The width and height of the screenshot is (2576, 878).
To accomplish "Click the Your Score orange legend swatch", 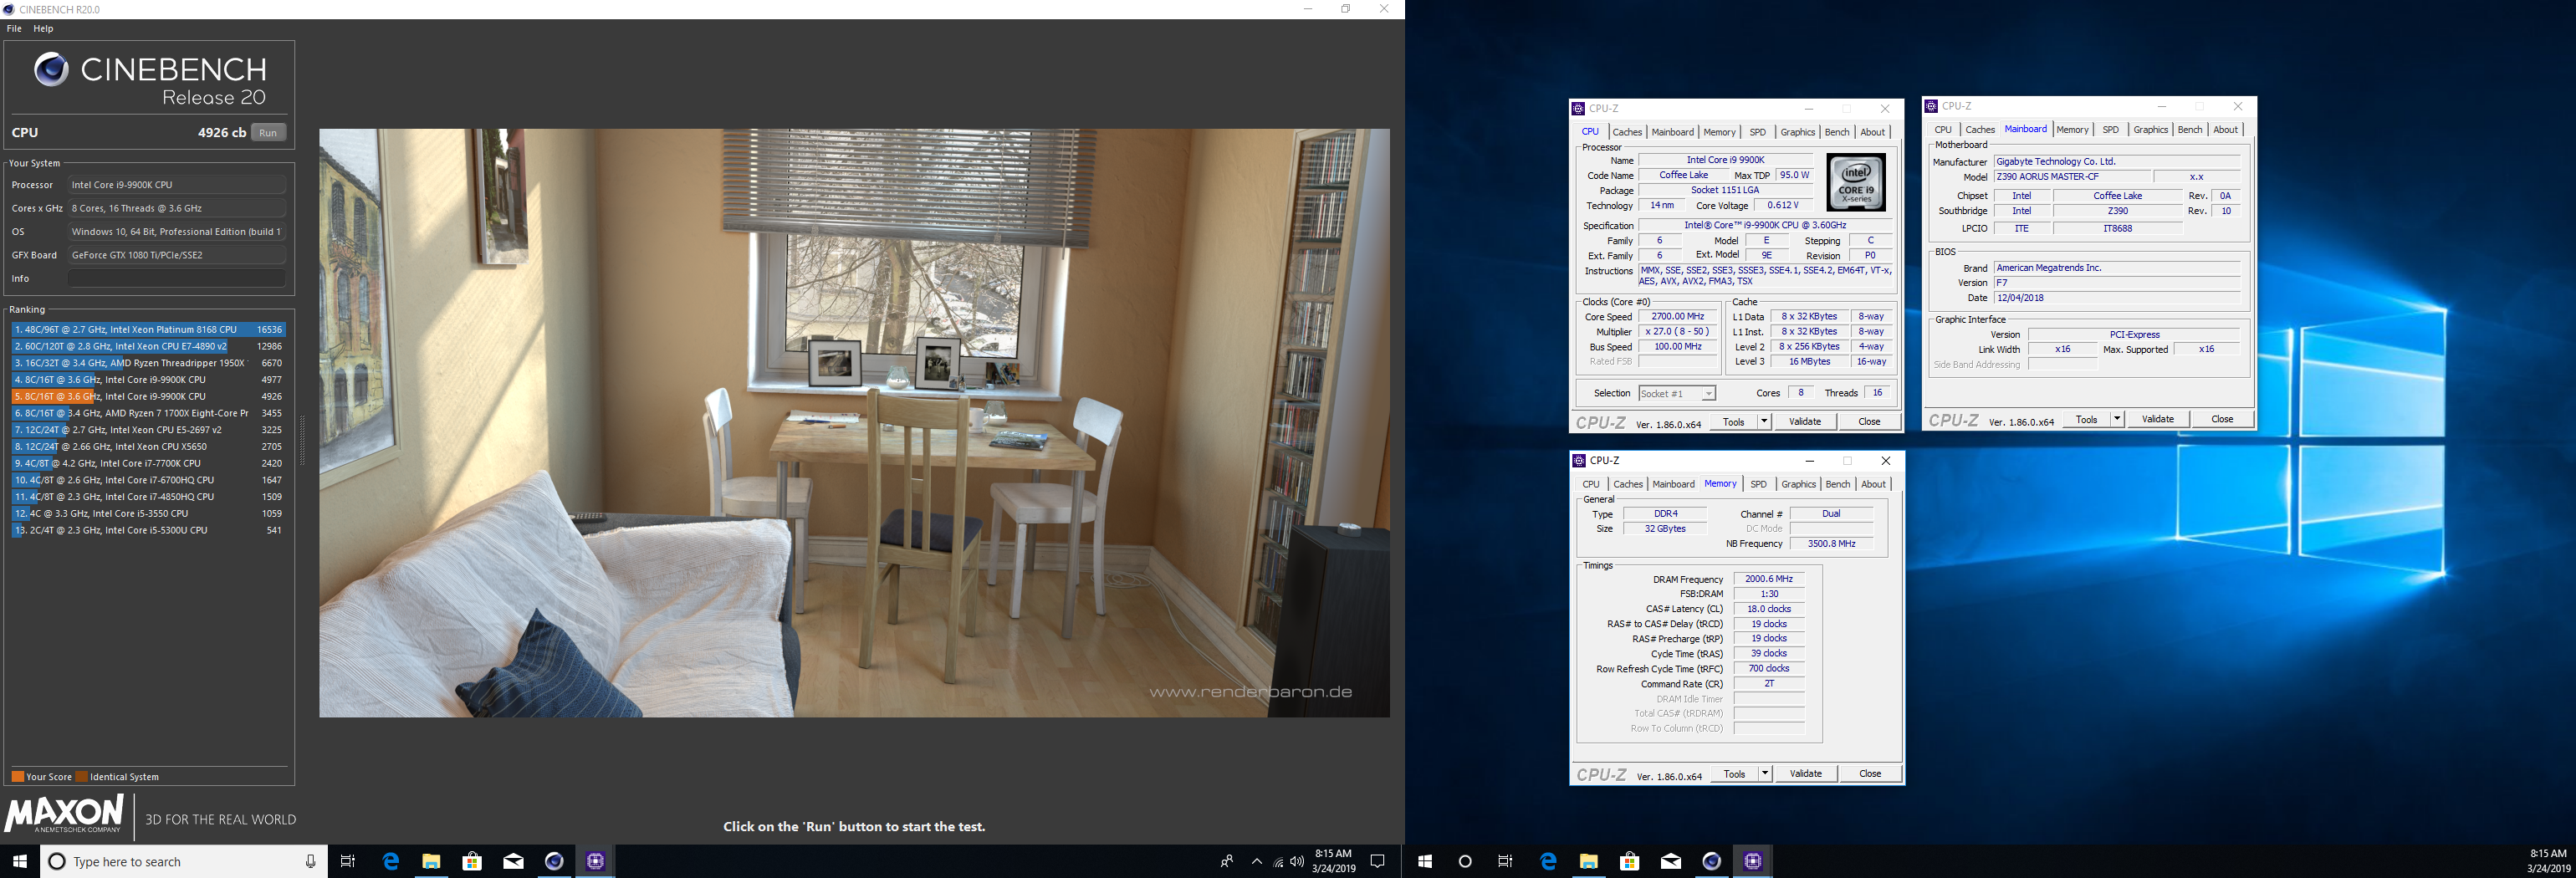I will coord(18,777).
